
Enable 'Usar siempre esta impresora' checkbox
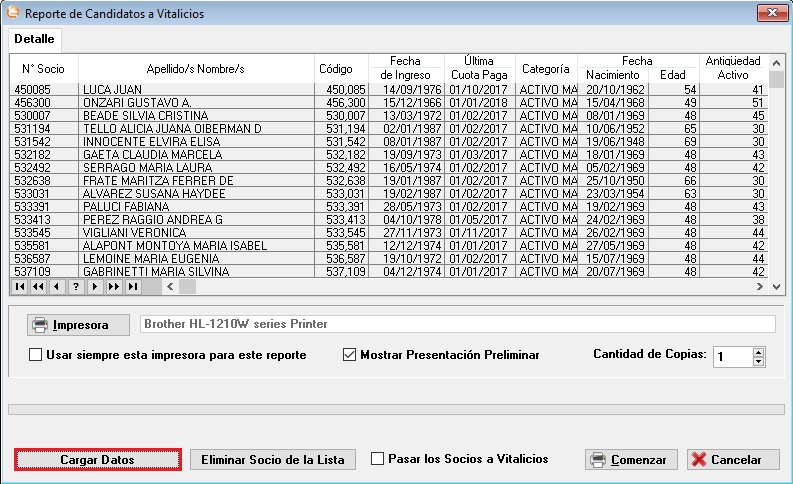click(x=36, y=355)
